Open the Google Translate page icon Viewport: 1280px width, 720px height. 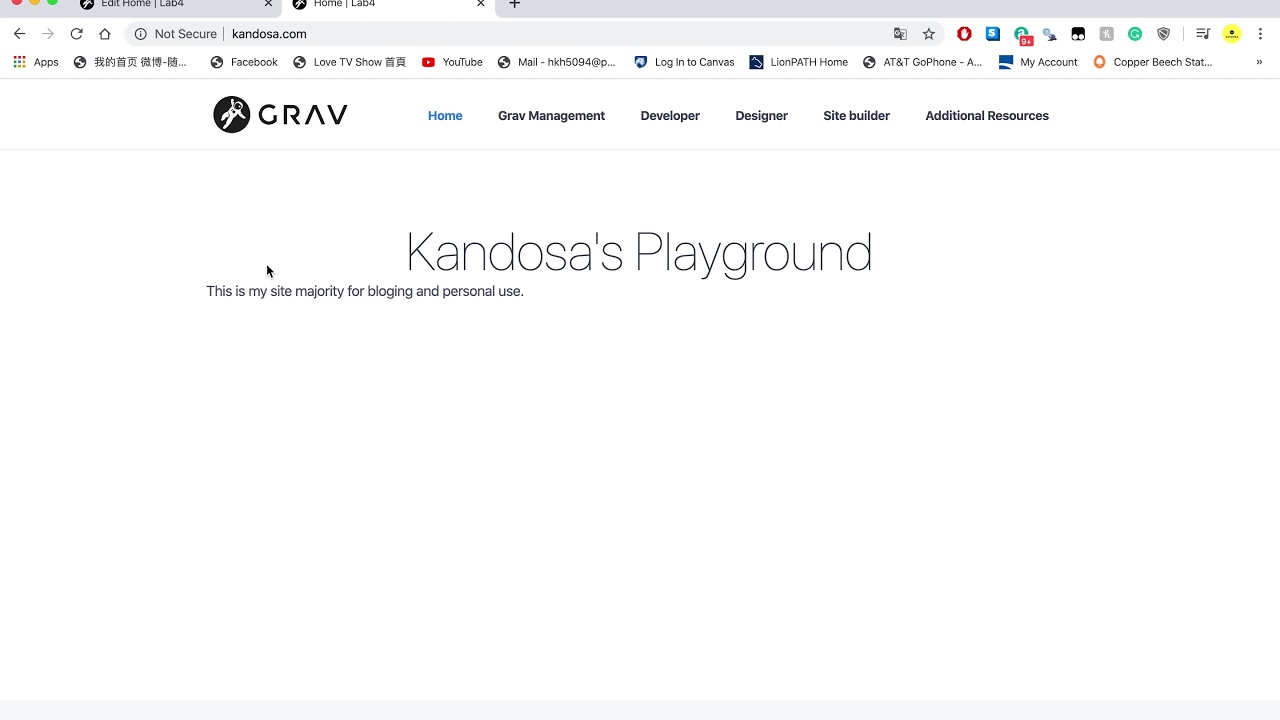click(900, 34)
